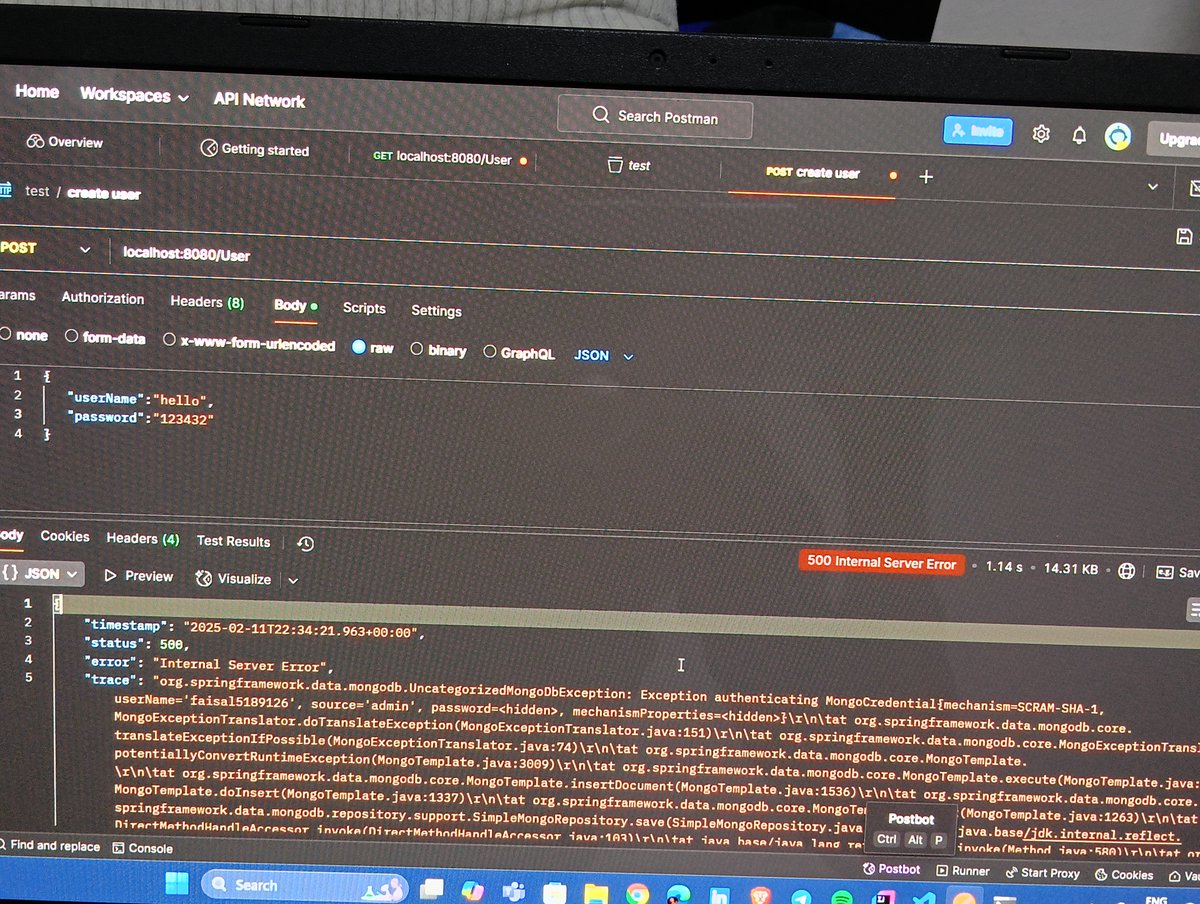
Task: Click the Windows taskbar Search box
Action: pyautogui.click(x=304, y=885)
